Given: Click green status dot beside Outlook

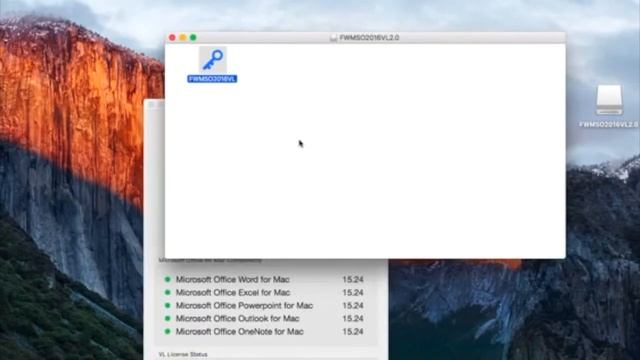Looking at the screenshot, I should [x=167, y=318].
